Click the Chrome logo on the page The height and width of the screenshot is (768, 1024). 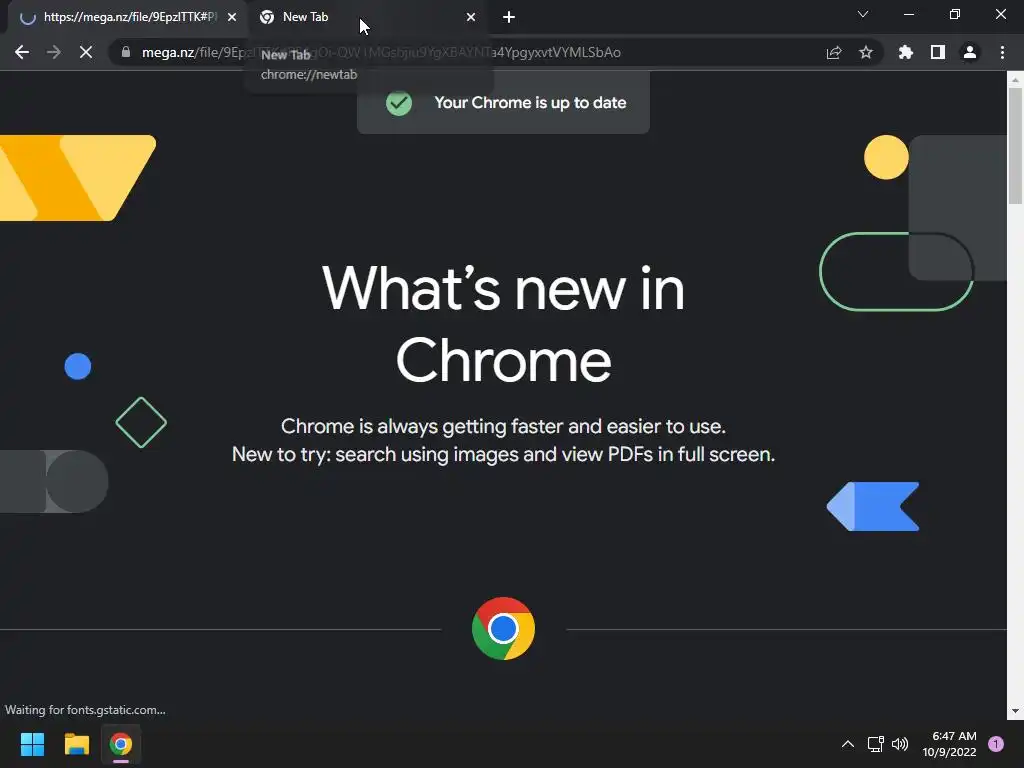click(503, 628)
